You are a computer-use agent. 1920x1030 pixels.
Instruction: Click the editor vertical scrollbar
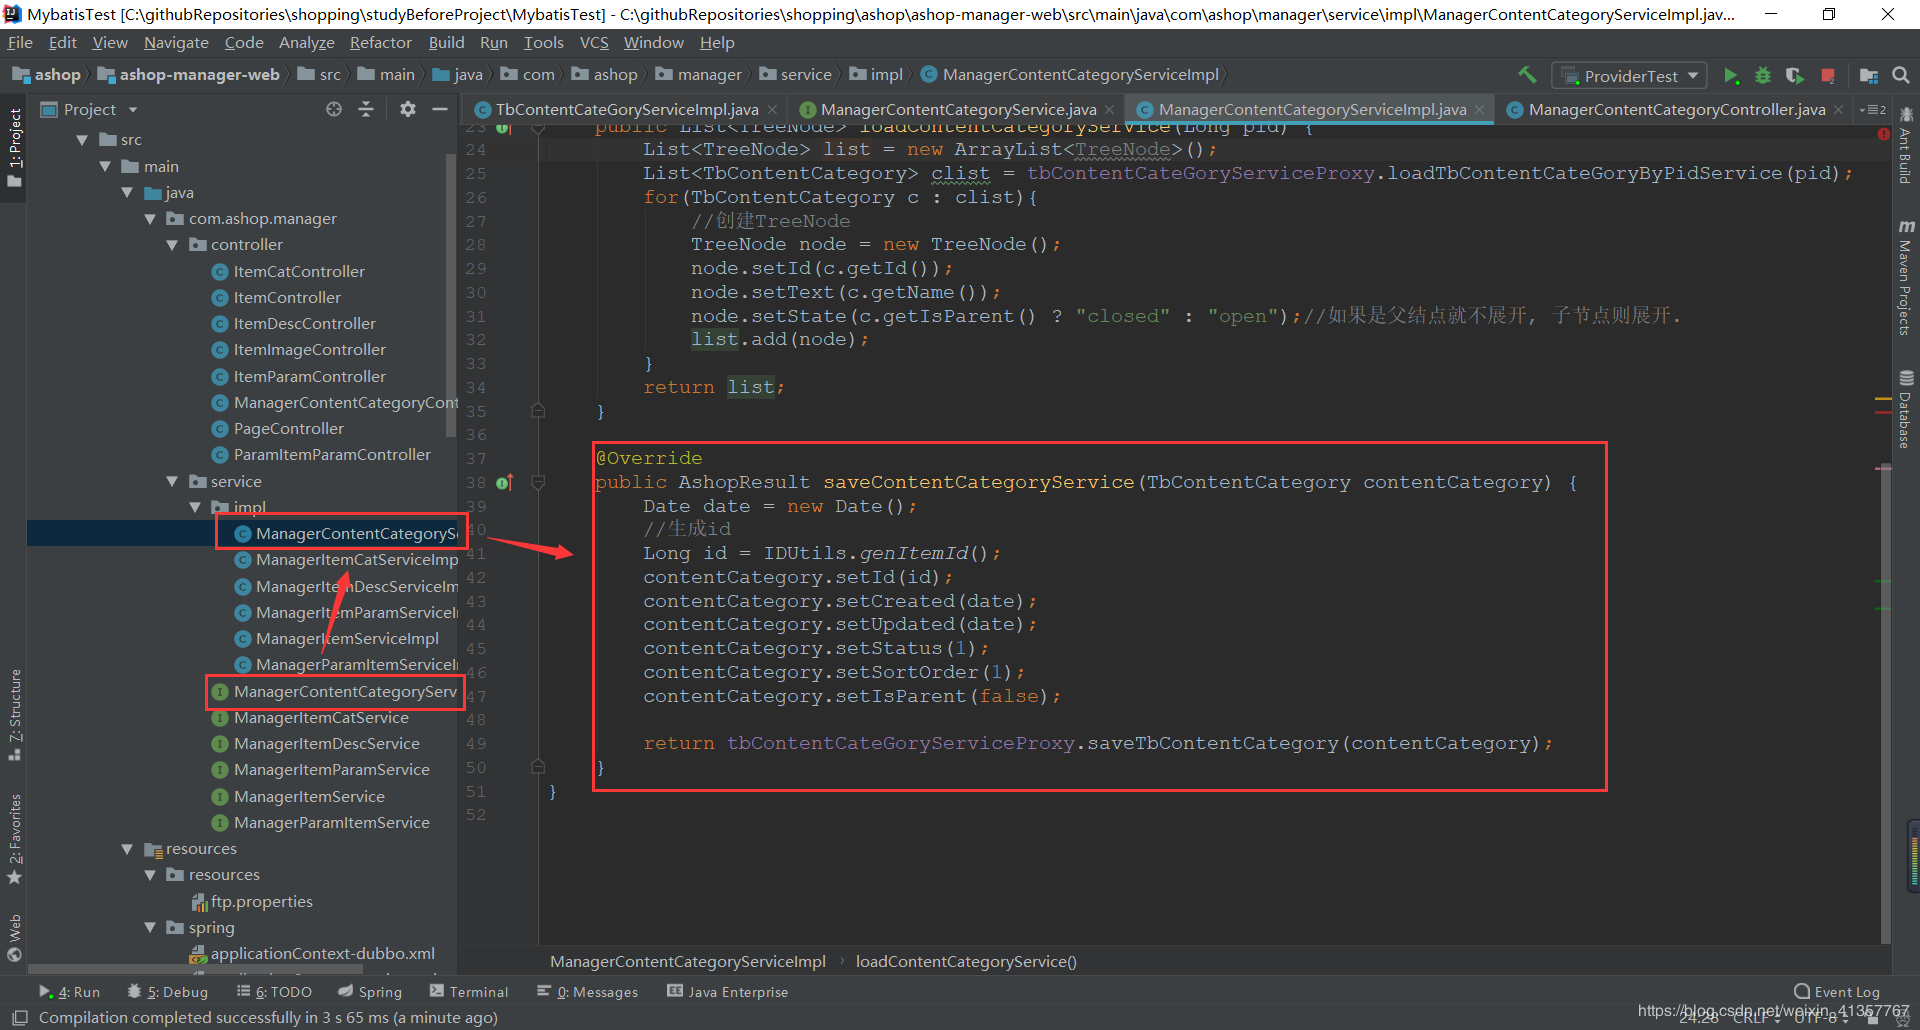coord(1885,701)
